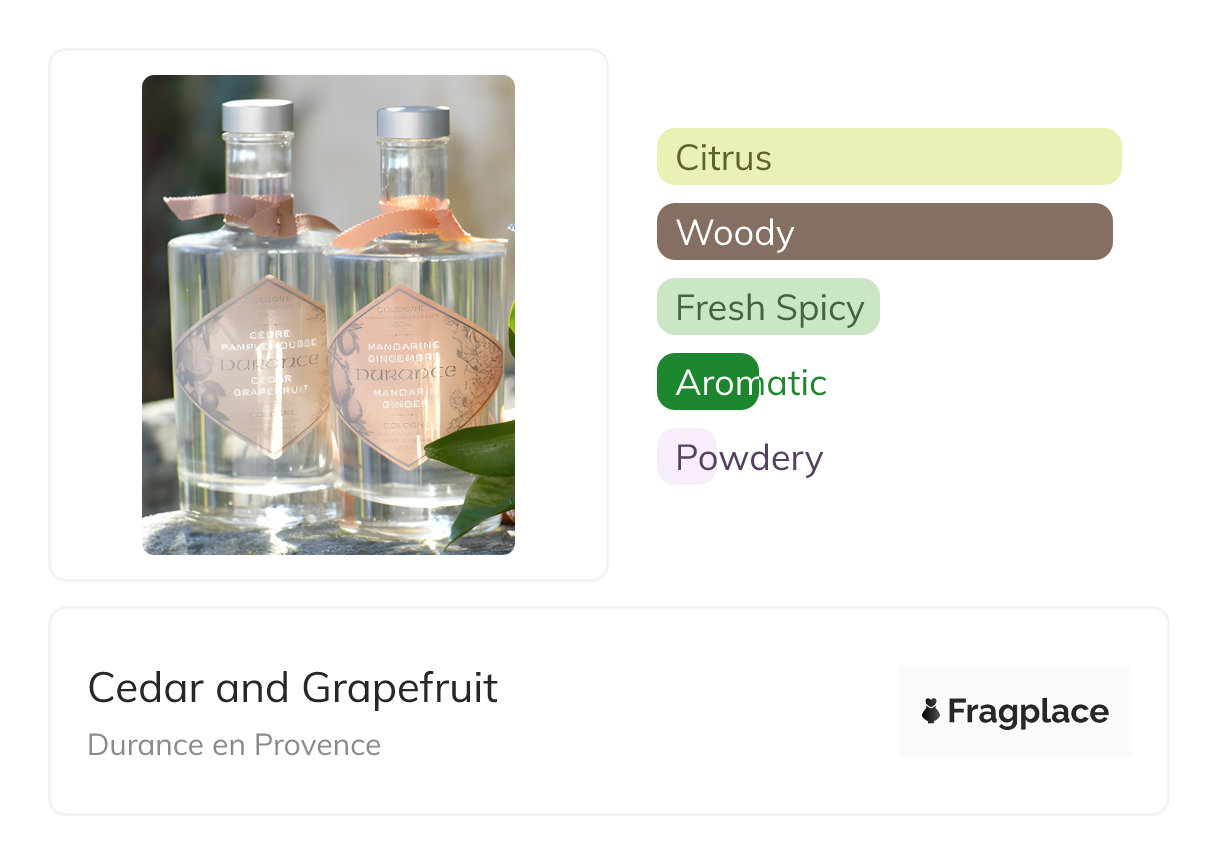Click the Fresh Spicy accord tag
Image resolution: width=1218 pixels, height=864 pixels.
coord(768,307)
